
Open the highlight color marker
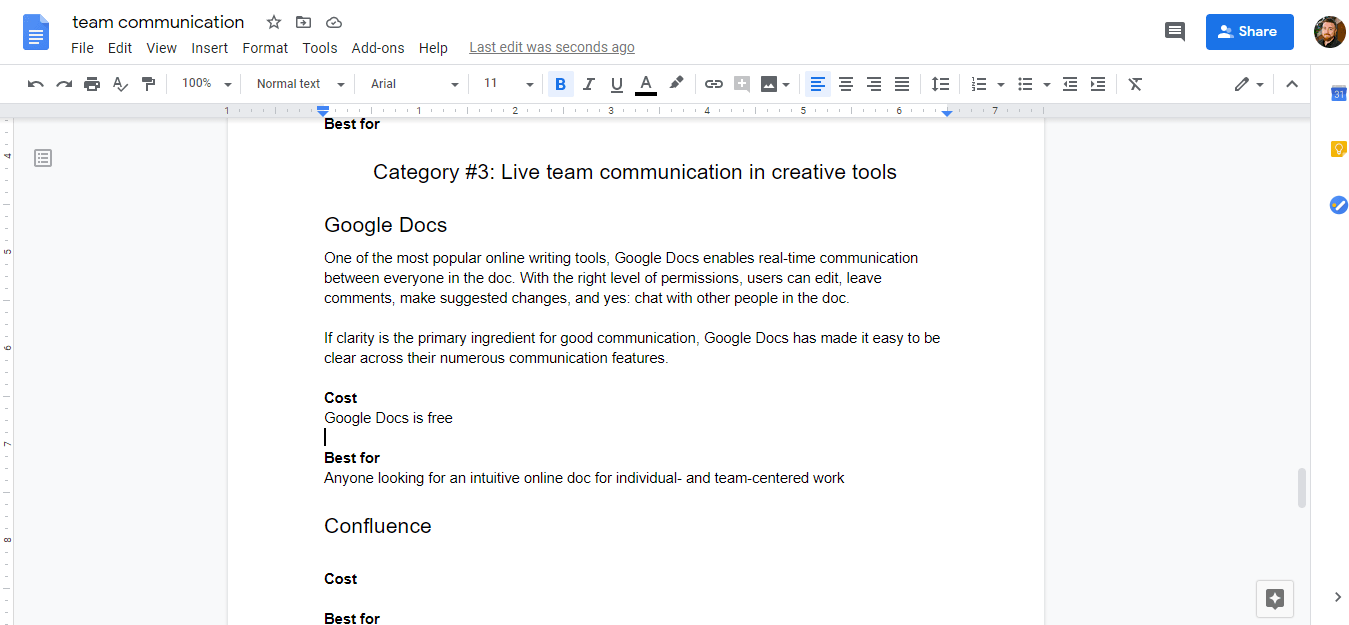676,84
